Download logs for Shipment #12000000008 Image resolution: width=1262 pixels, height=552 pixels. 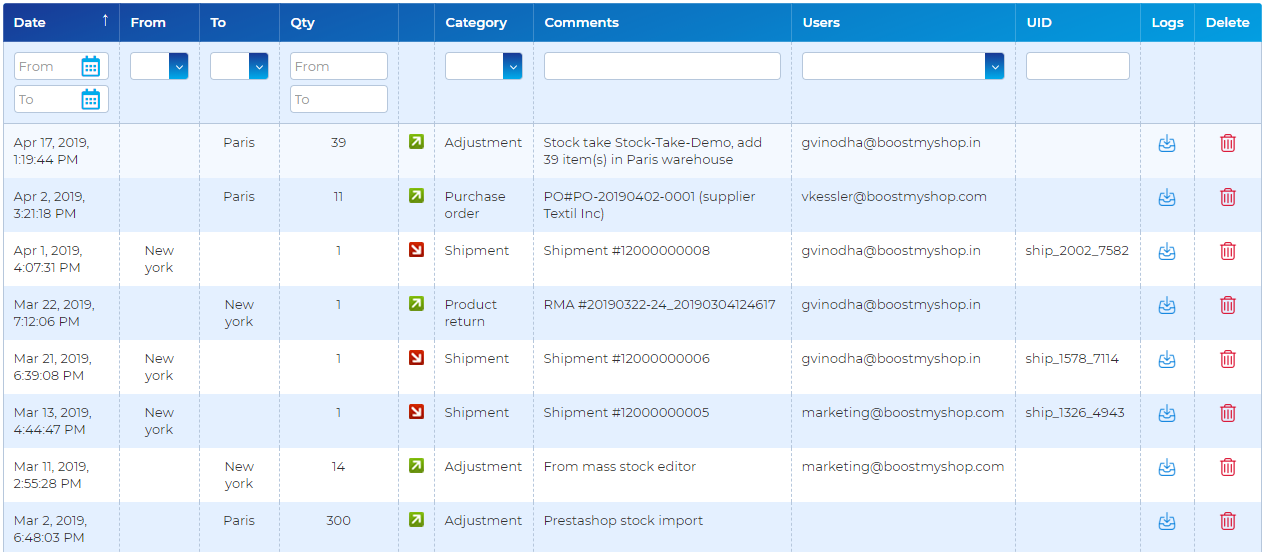(x=1166, y=251)
